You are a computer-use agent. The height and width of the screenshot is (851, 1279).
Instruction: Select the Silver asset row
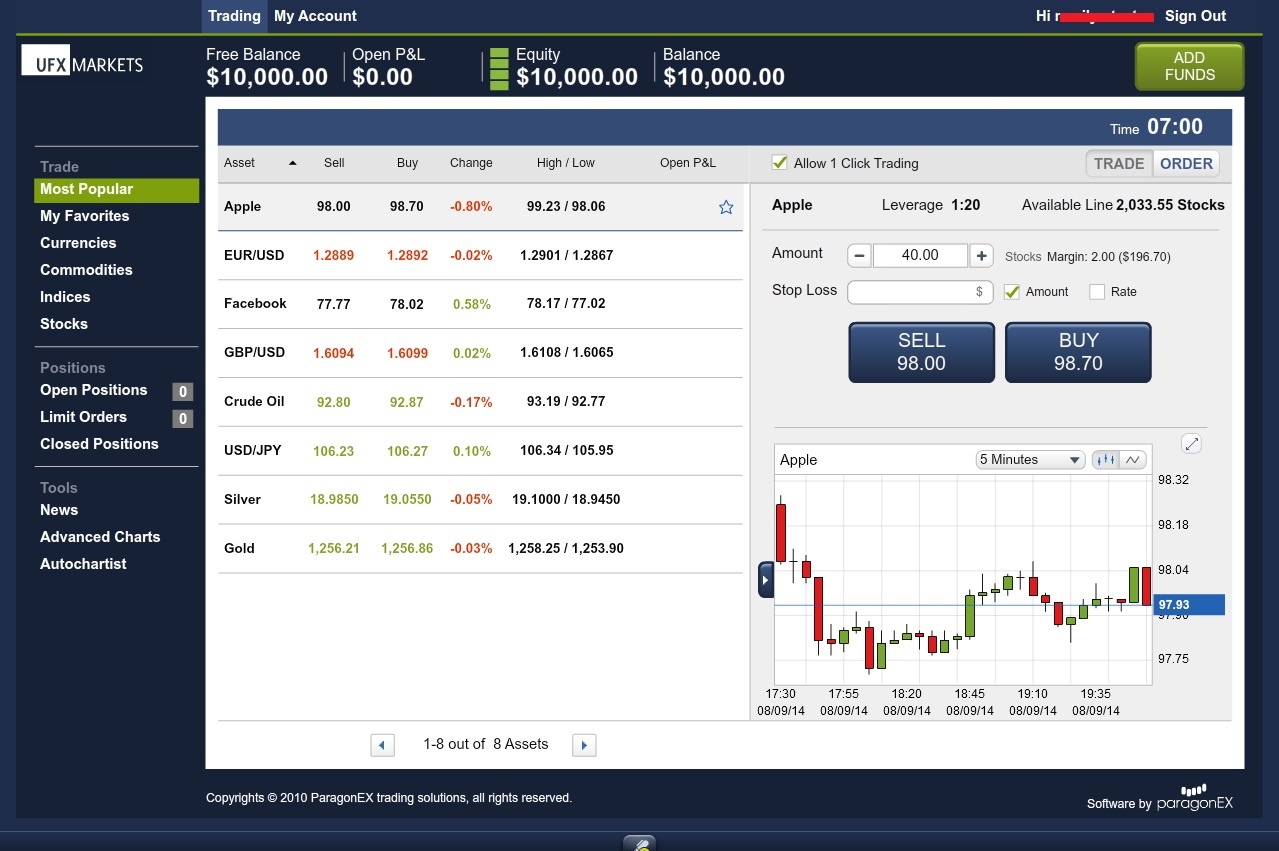(480, 500)
